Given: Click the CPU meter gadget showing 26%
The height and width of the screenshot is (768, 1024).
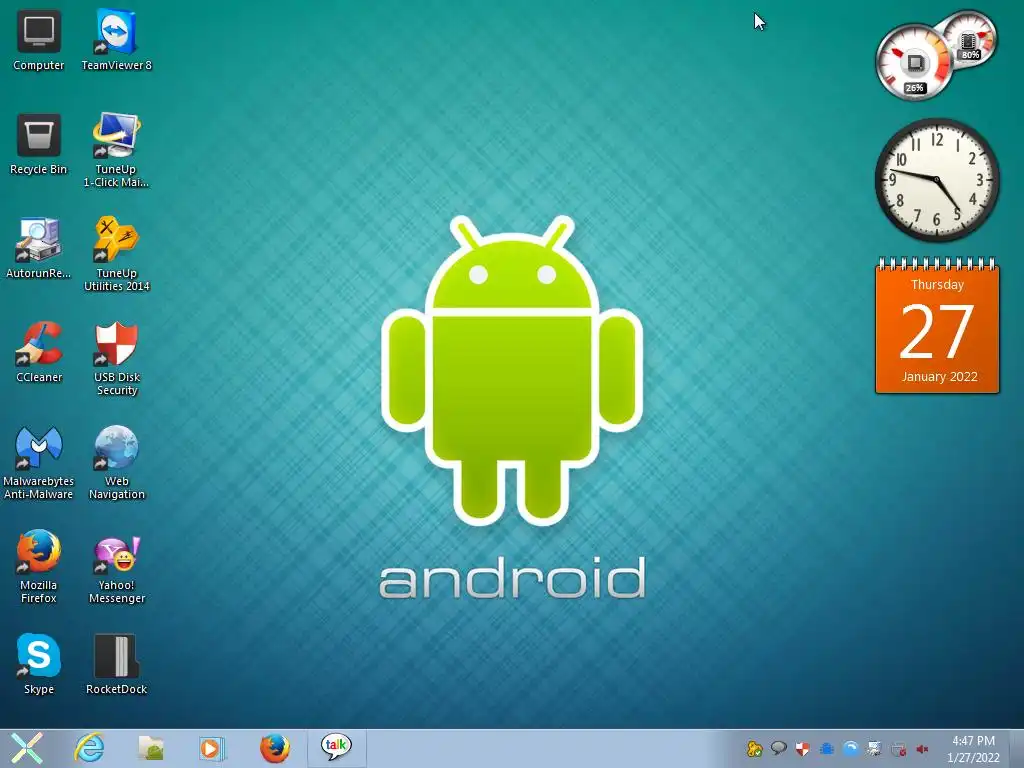Looking at the screenshot, I should point(914,63).
